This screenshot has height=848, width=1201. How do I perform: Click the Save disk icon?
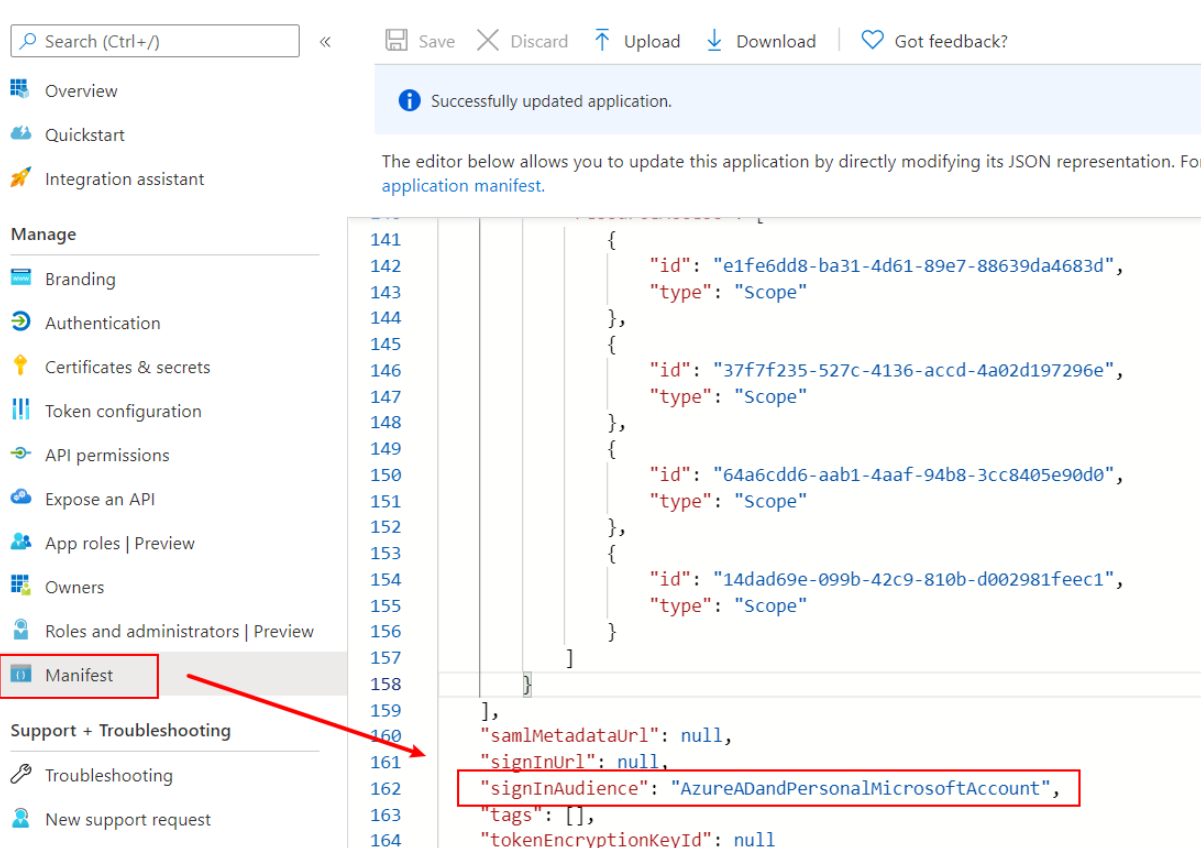click(397, 41)
